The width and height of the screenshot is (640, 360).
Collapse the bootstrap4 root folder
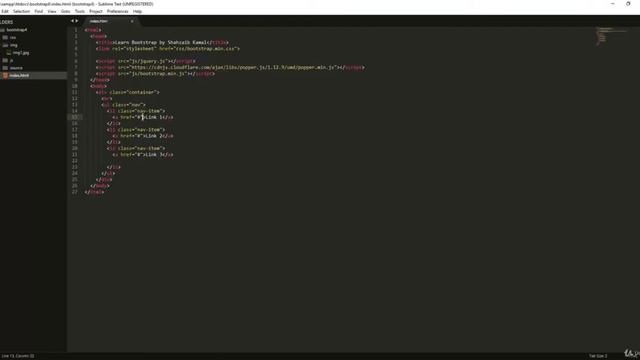click(17, 30)
